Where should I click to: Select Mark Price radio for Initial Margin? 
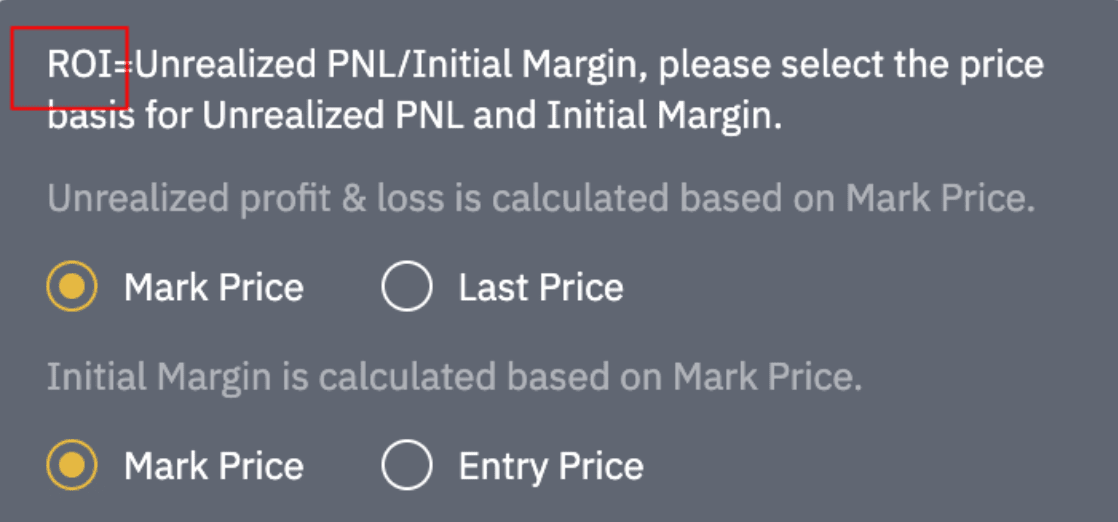pos(72,466)
